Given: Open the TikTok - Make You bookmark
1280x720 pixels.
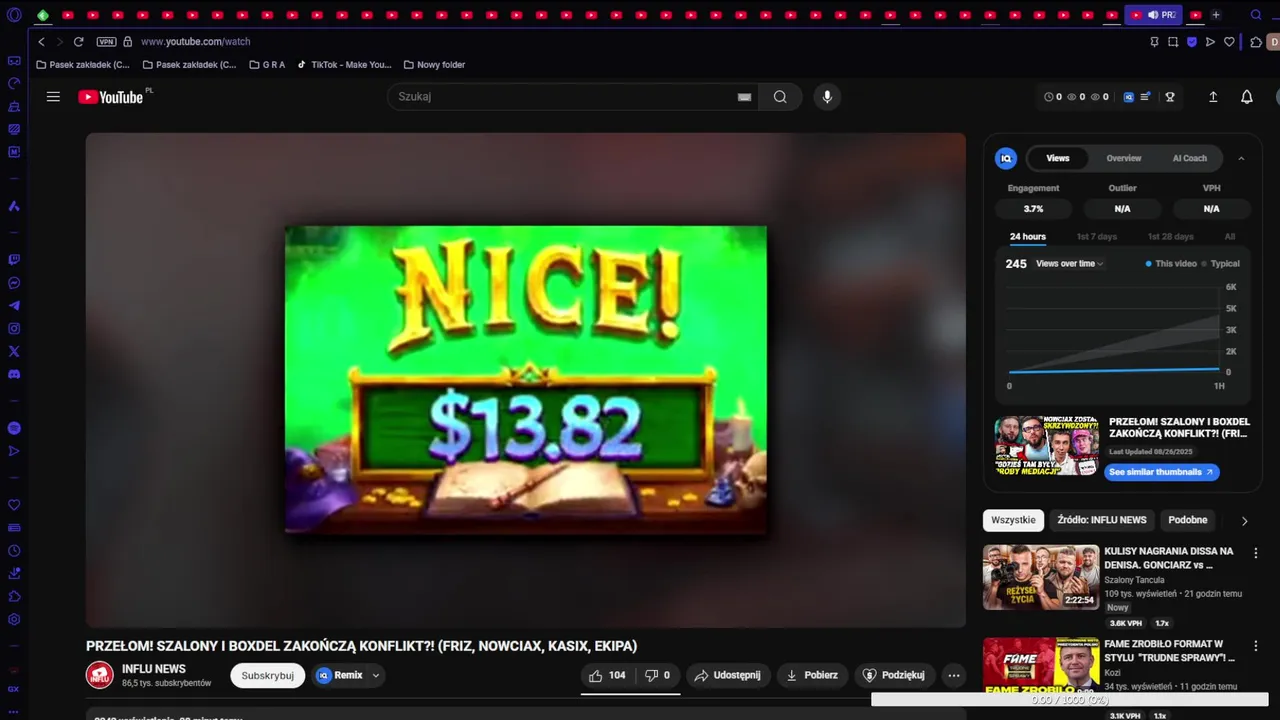Looking at the screenshot, I should pyautogui.click(x=344, y=65).
